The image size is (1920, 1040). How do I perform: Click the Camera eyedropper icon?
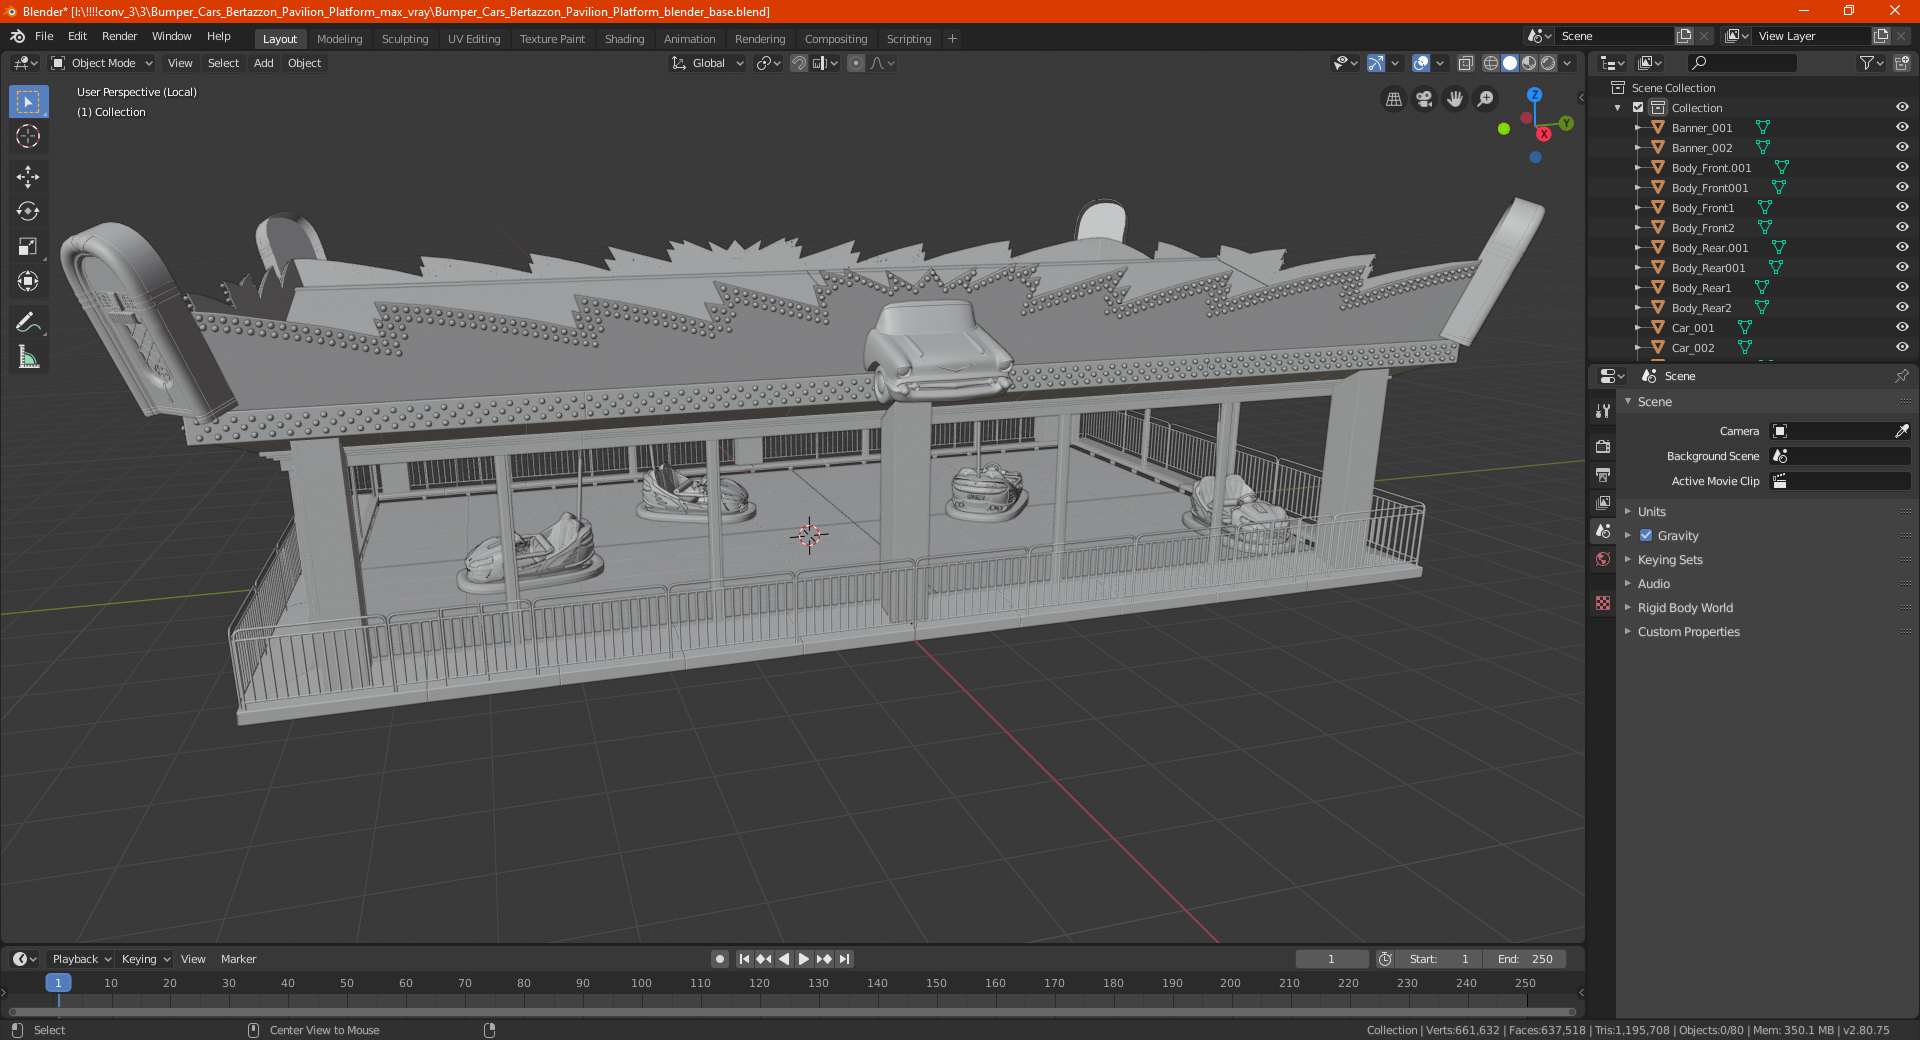point(1901,431)
